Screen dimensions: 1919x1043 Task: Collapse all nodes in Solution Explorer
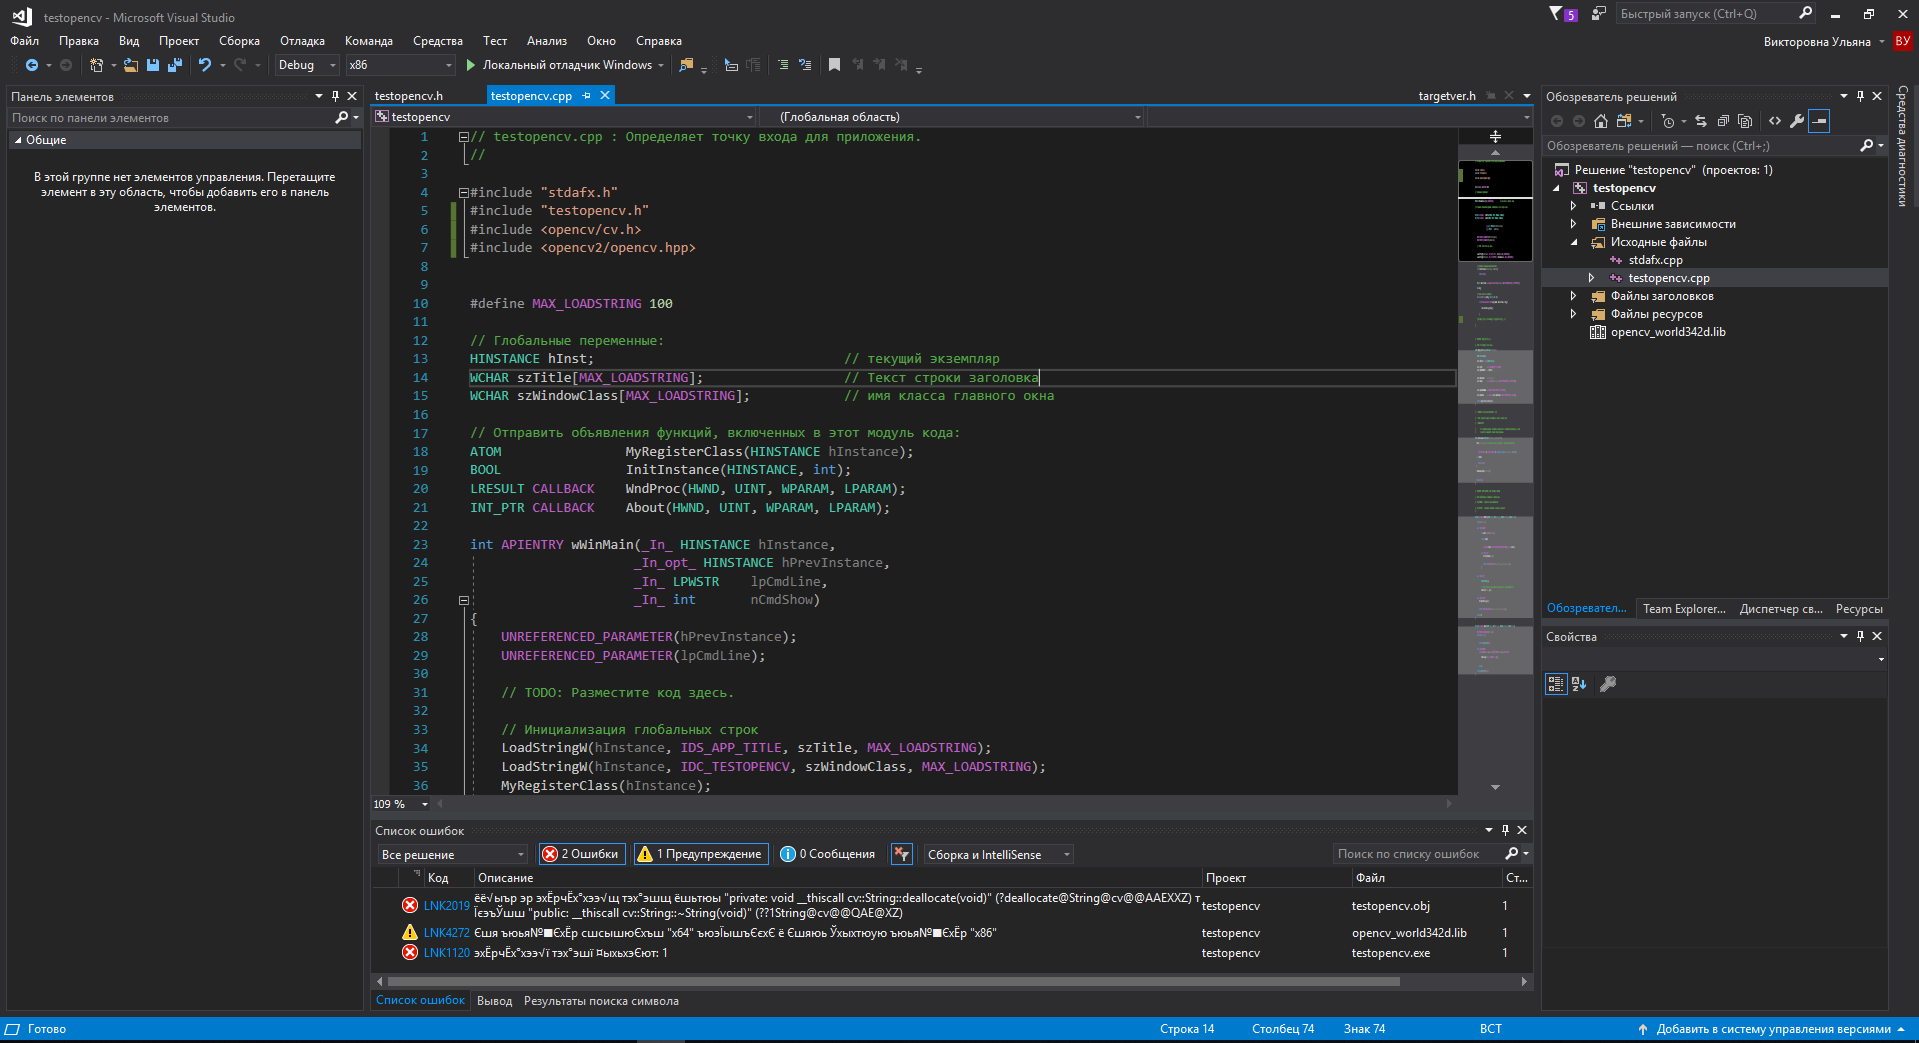1723,121
